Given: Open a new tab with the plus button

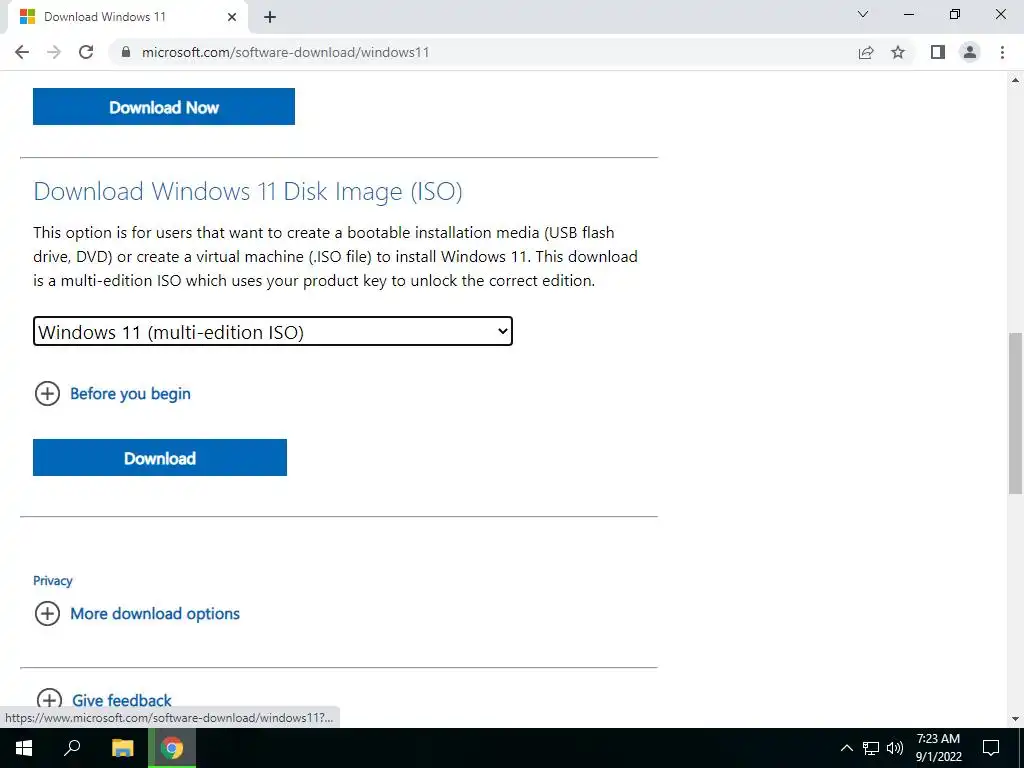Looking at the screenshot, I should [x=270, y=17].
